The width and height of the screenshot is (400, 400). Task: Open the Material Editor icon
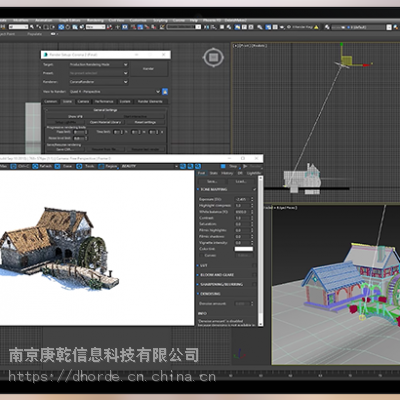[x=260, y=27]
